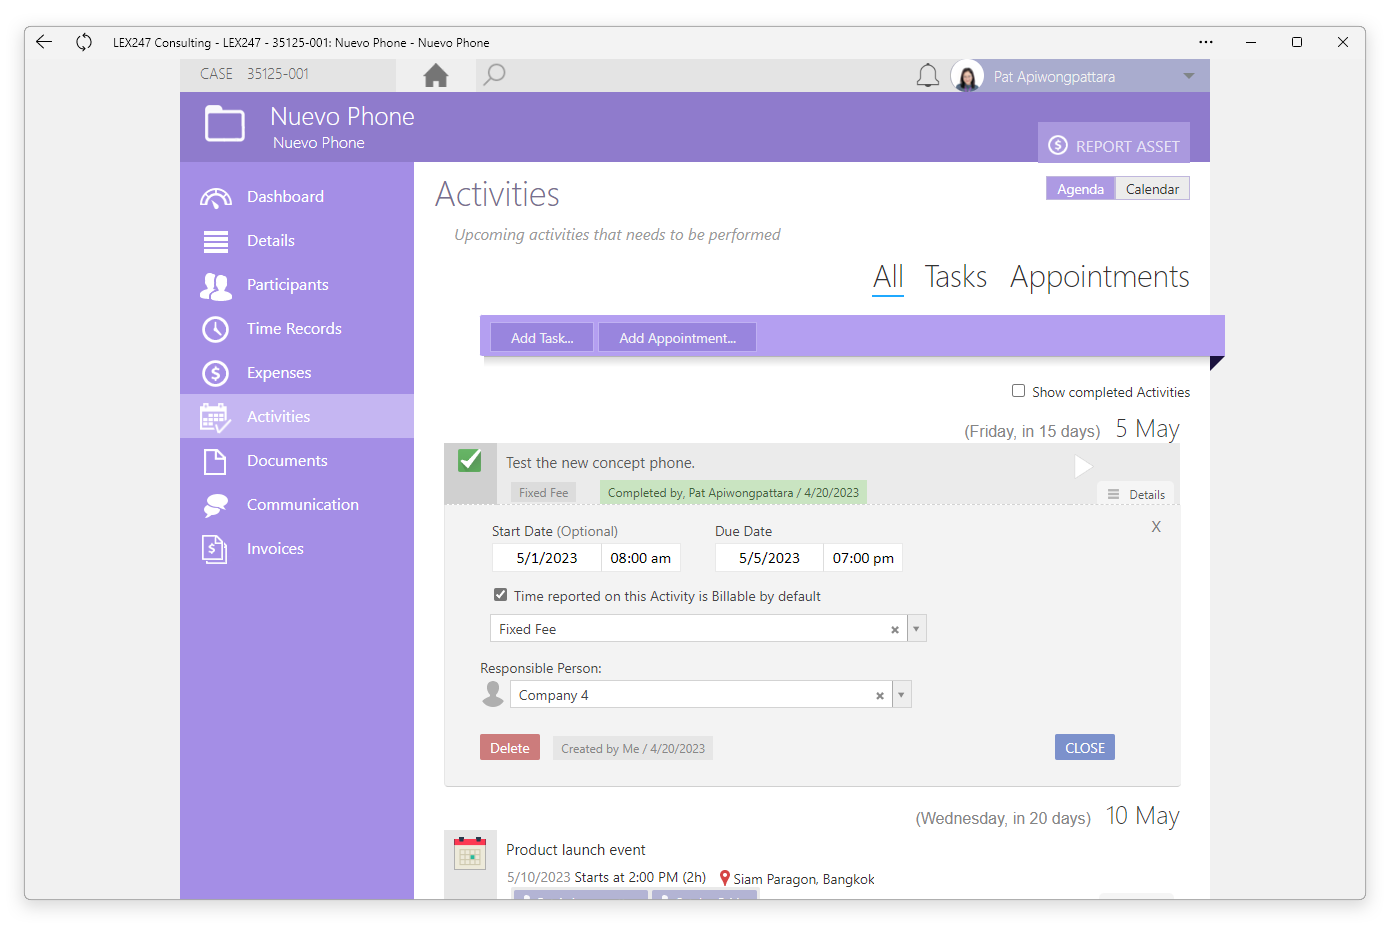Collapse task via Details expander
The height and width of the screenshot is (925, 1390).
[1136, 494]
